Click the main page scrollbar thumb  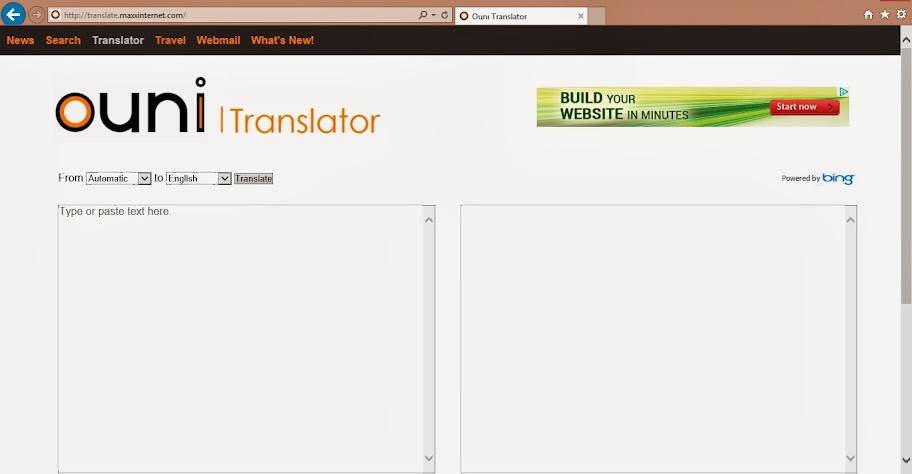[x=906, y=176]
